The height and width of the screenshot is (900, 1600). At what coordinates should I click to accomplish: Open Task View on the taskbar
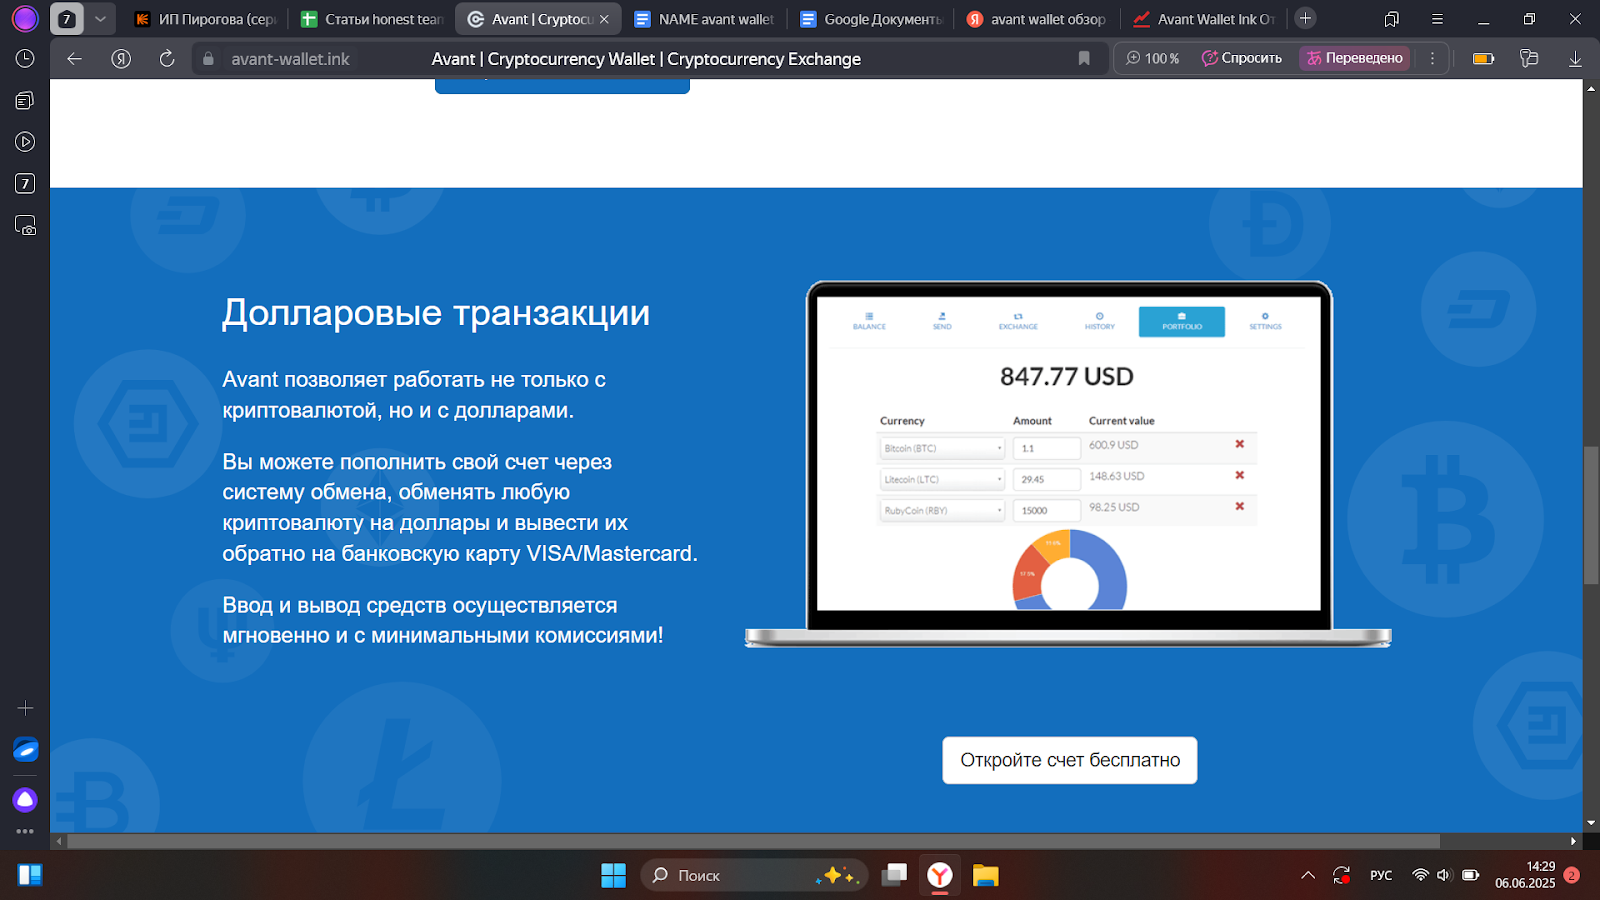pyautogui.click(x=894, y=875)
